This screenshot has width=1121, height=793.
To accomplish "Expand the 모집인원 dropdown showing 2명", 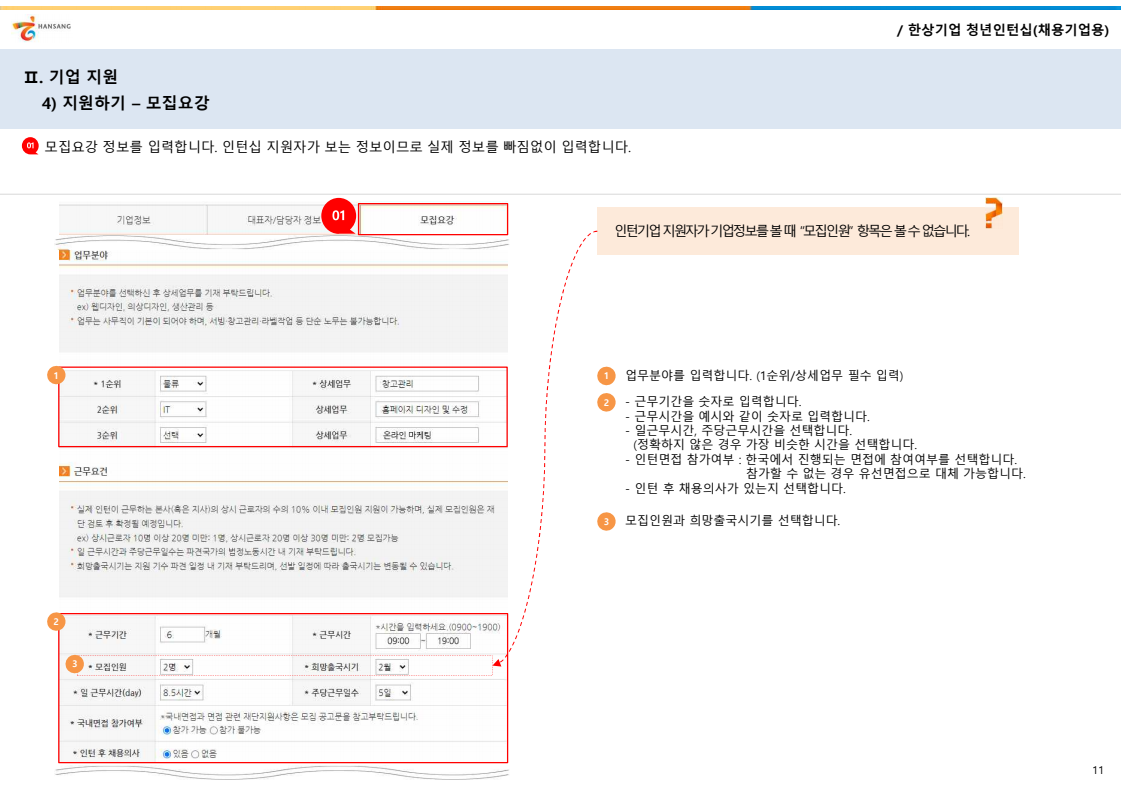I will (176, 666).
